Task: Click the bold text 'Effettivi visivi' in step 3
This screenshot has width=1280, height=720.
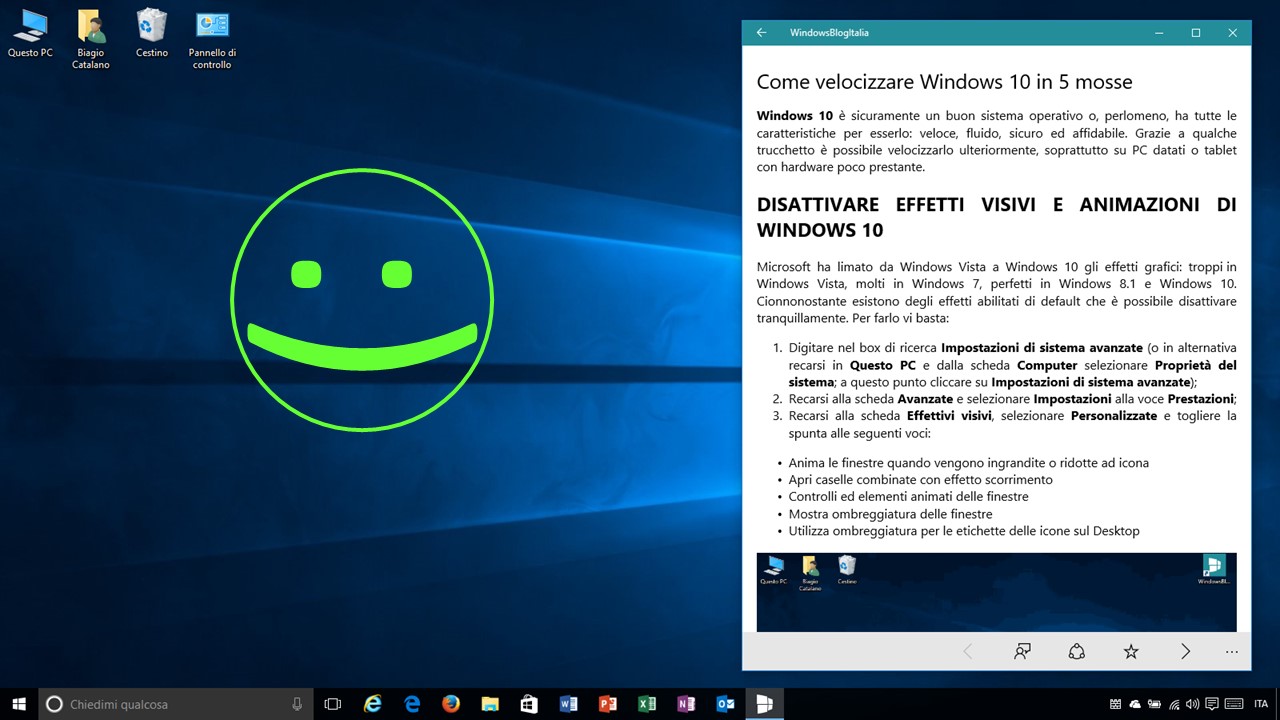Action: pos(949,416)
